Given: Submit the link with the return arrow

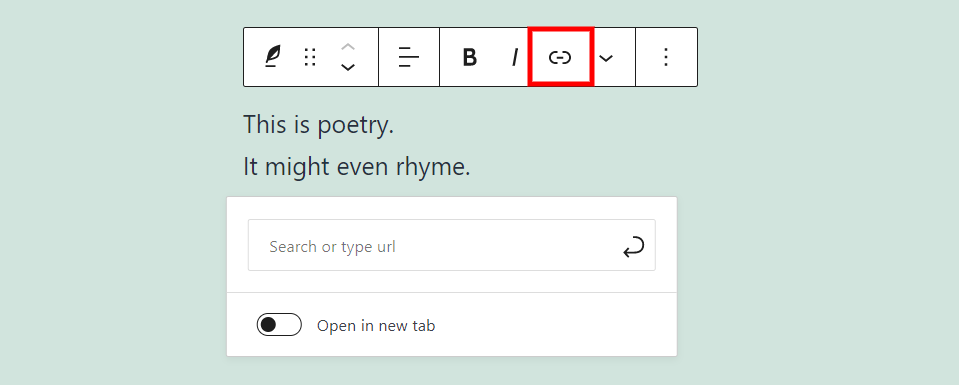Looking at the screenshot, I should 634,247.
